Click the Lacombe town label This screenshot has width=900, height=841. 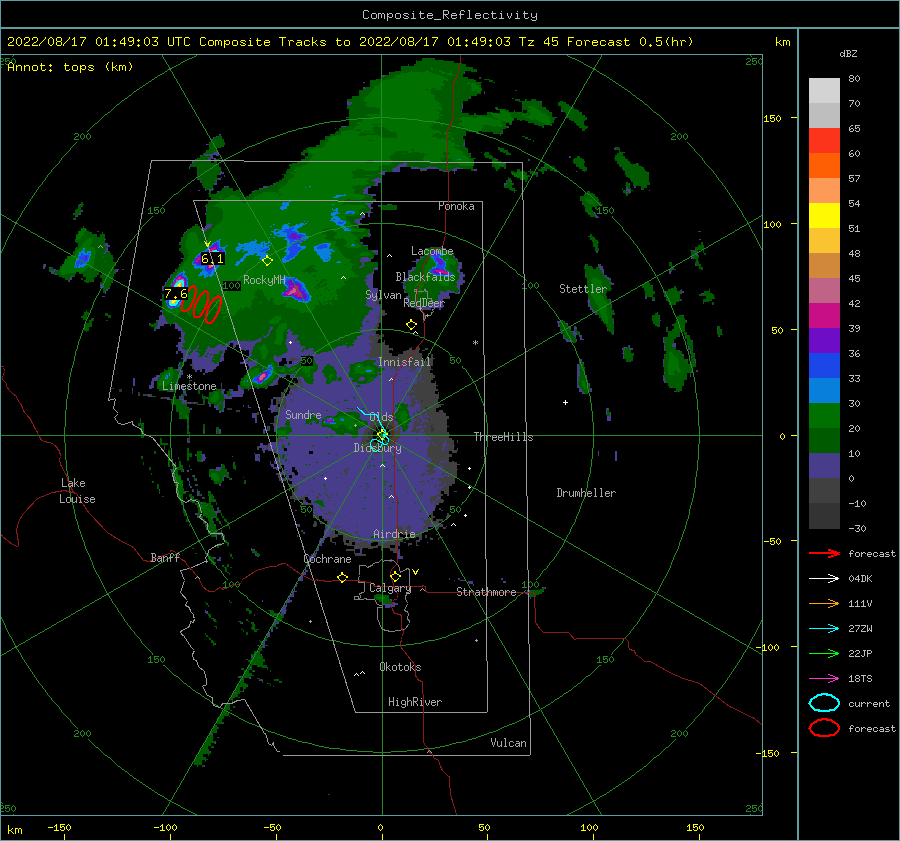(432, 251)
